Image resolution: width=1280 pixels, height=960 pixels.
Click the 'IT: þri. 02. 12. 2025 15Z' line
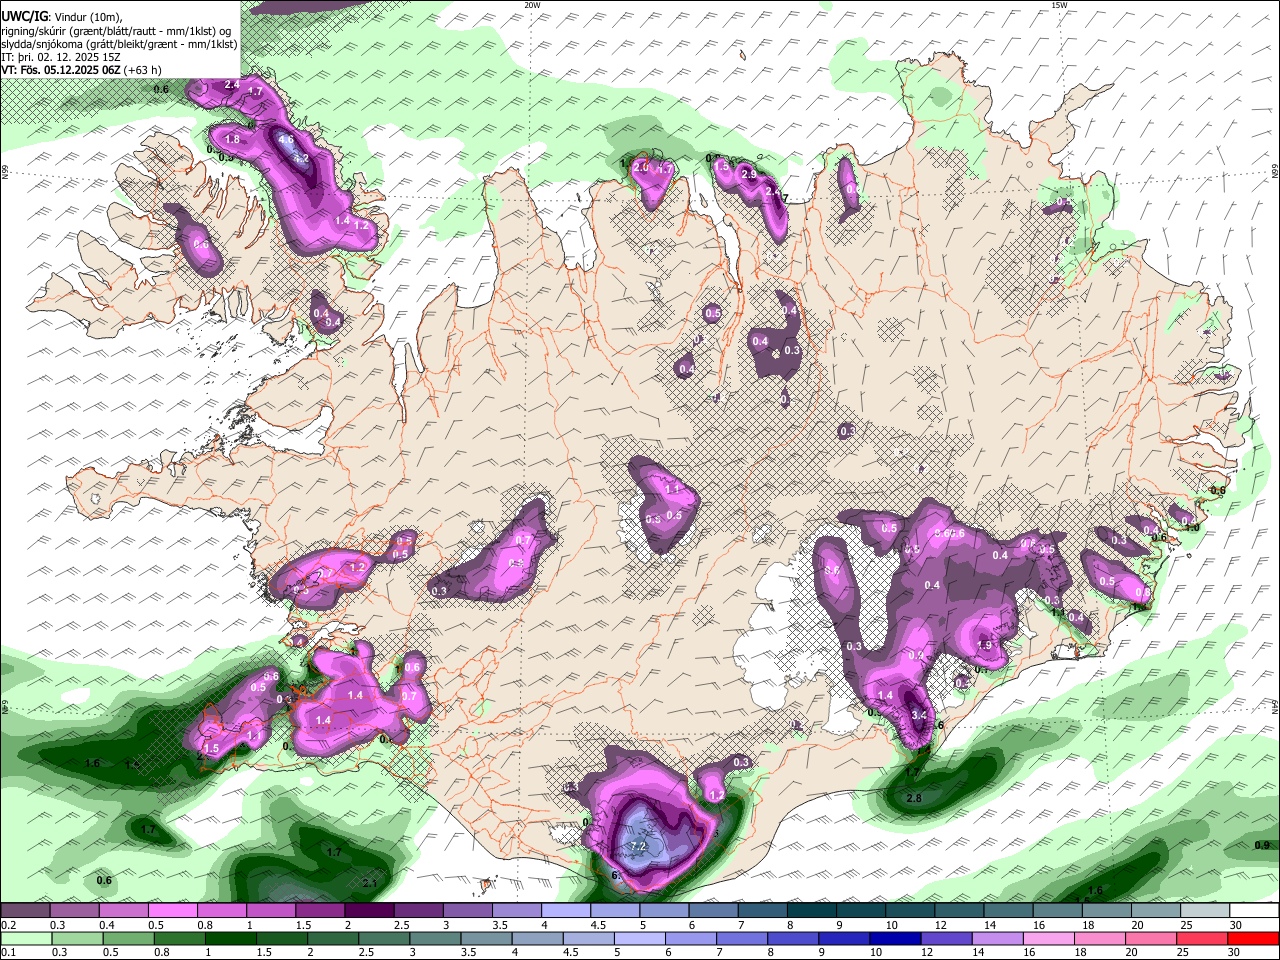(x=61, y=57)
